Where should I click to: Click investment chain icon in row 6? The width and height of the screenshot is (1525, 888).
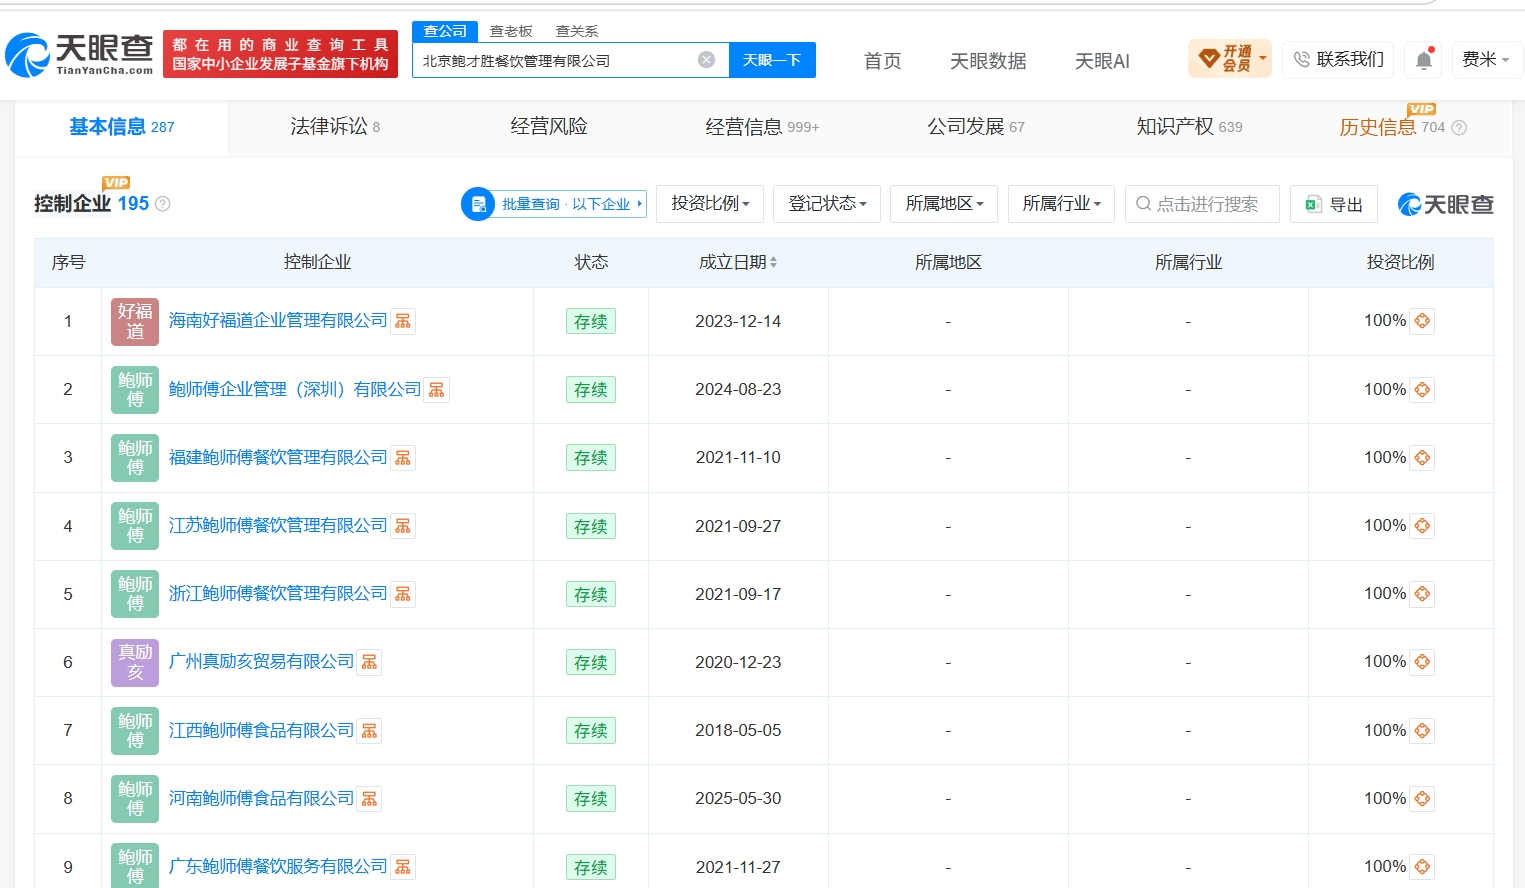click(1422, 662)
